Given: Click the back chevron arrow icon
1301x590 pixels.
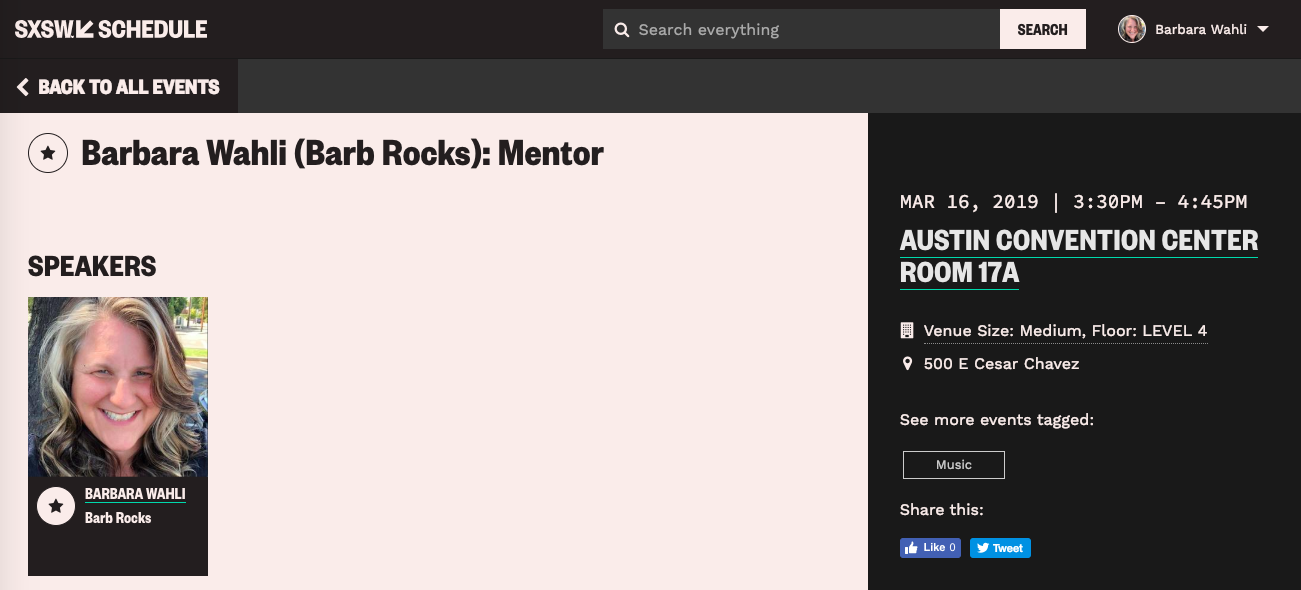Looking at the screenshot, I should [23, 87].
